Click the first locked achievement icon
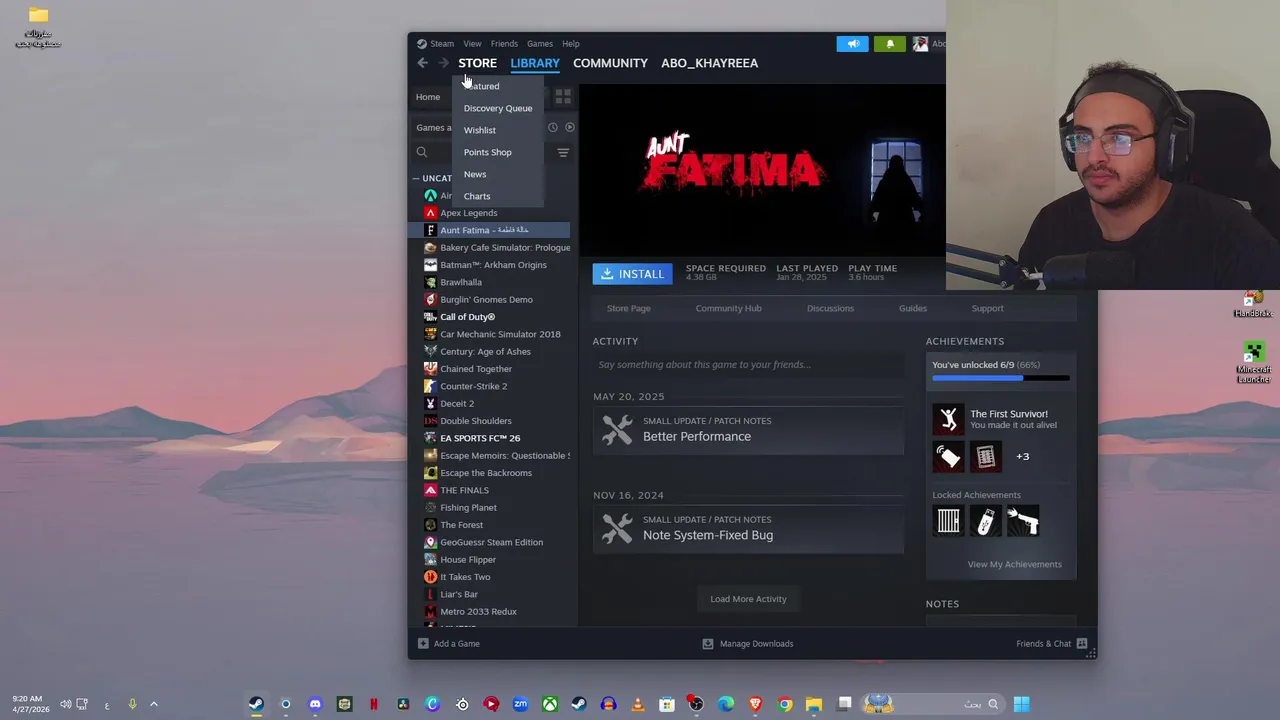The width and height of the screenshot is (1280, 720). [948, 520]
